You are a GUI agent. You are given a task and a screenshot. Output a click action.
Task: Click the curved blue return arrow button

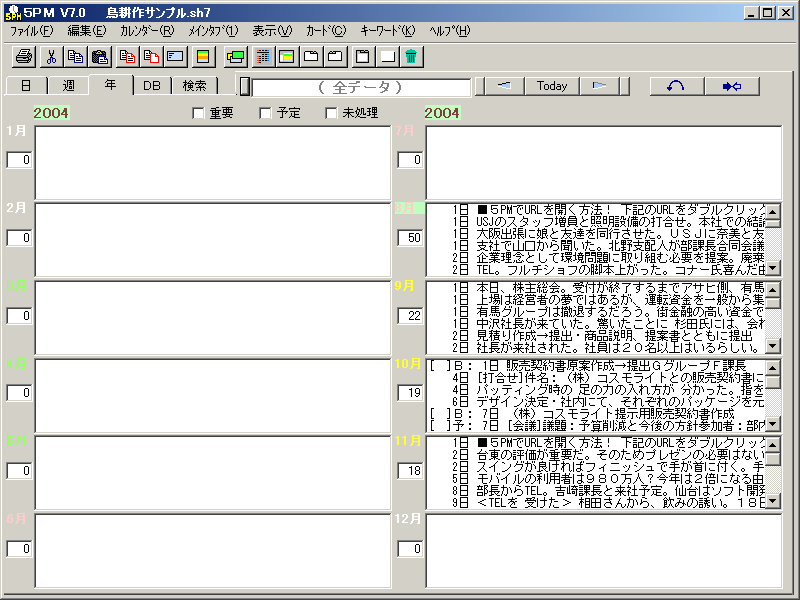click(x=677, y=86)
